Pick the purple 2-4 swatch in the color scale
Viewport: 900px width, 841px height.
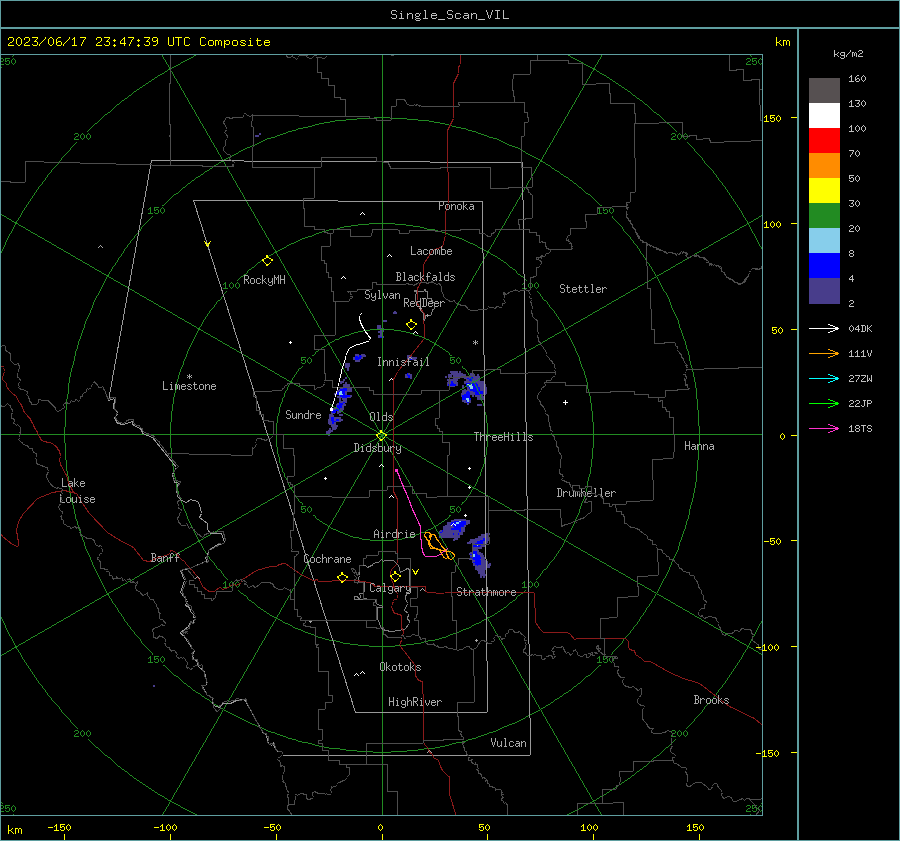[x=824, y=290]
